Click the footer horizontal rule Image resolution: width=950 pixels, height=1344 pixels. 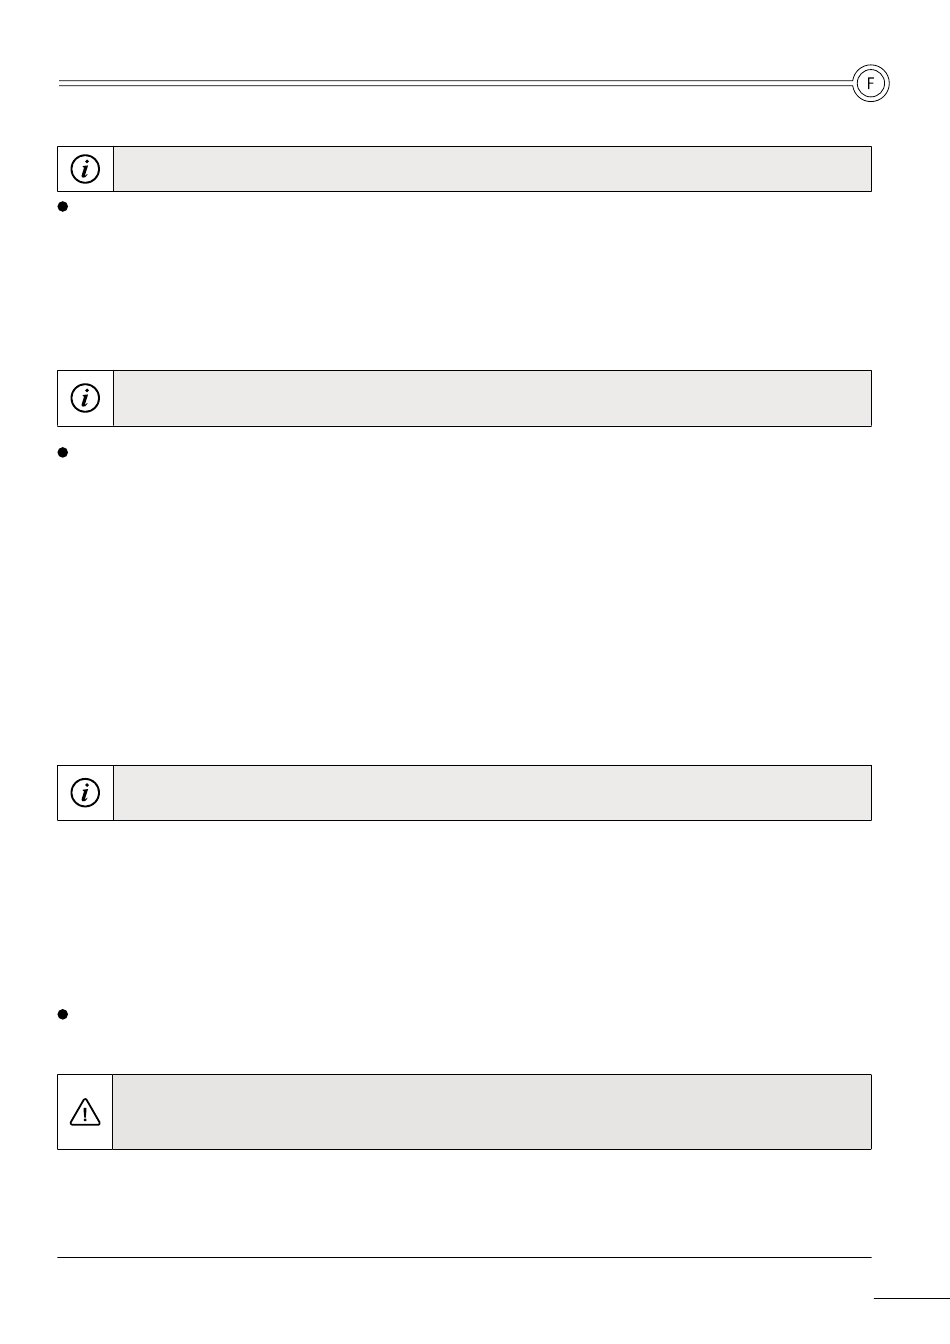(x=464, y=1257)
